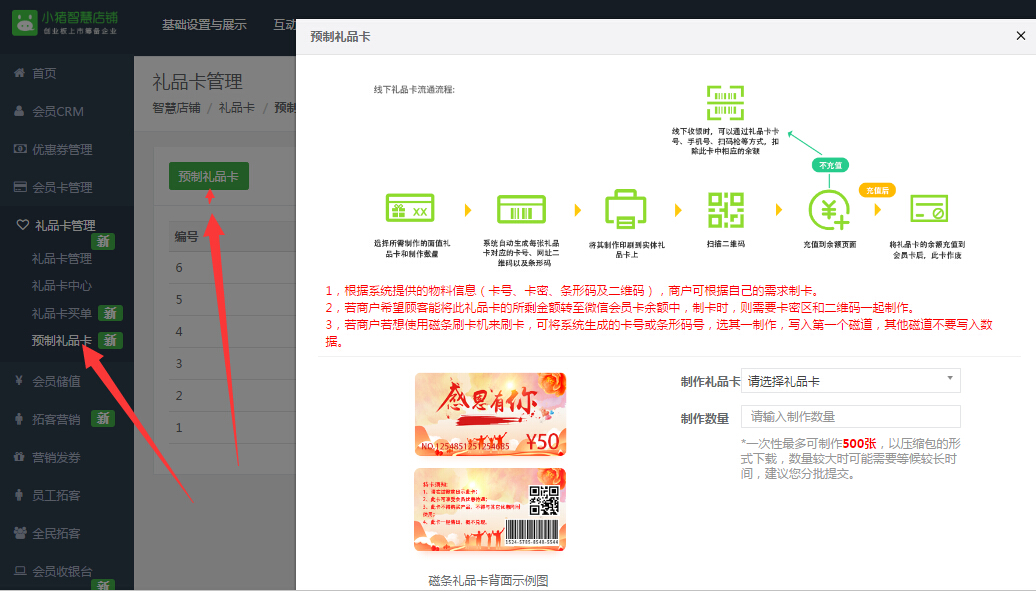The height and width of the screenshot is (594, 1036).
Task: Click the 小猪智慧店铺 logo
Action: pos(66,23)
